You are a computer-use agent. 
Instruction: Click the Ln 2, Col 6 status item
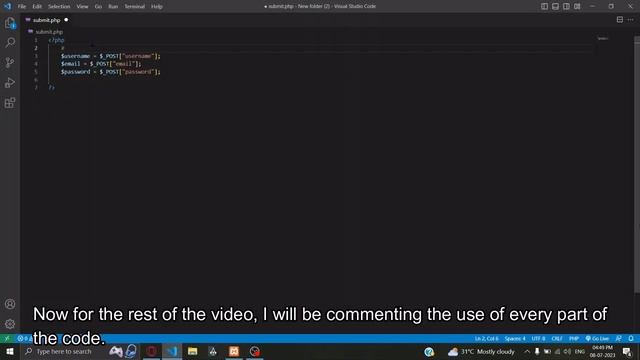pos(486,339)
